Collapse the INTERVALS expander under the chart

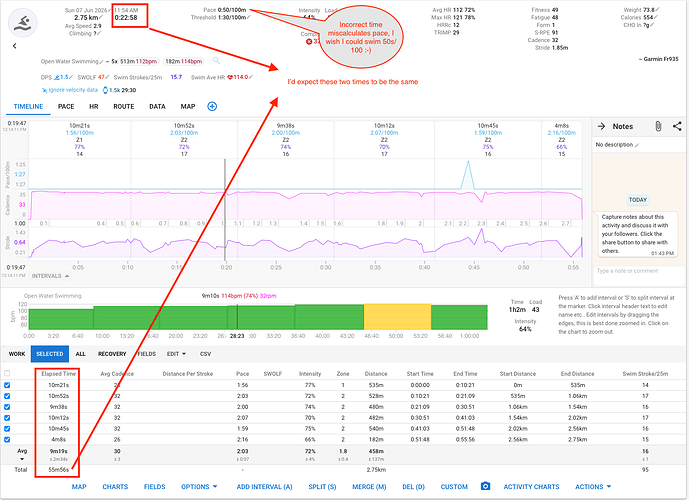point(51,276)
